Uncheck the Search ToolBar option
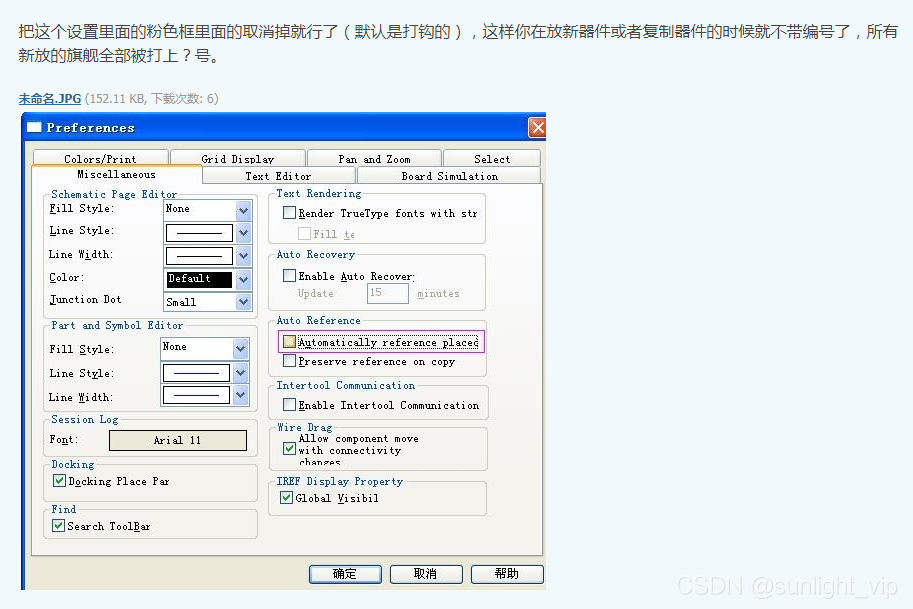913x609 pixels. coord(59,526)
